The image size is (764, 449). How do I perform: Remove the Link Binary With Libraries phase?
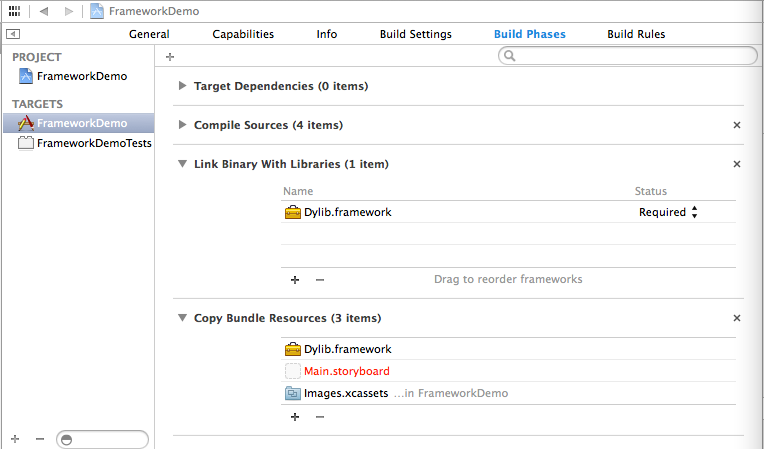(737, 164)
